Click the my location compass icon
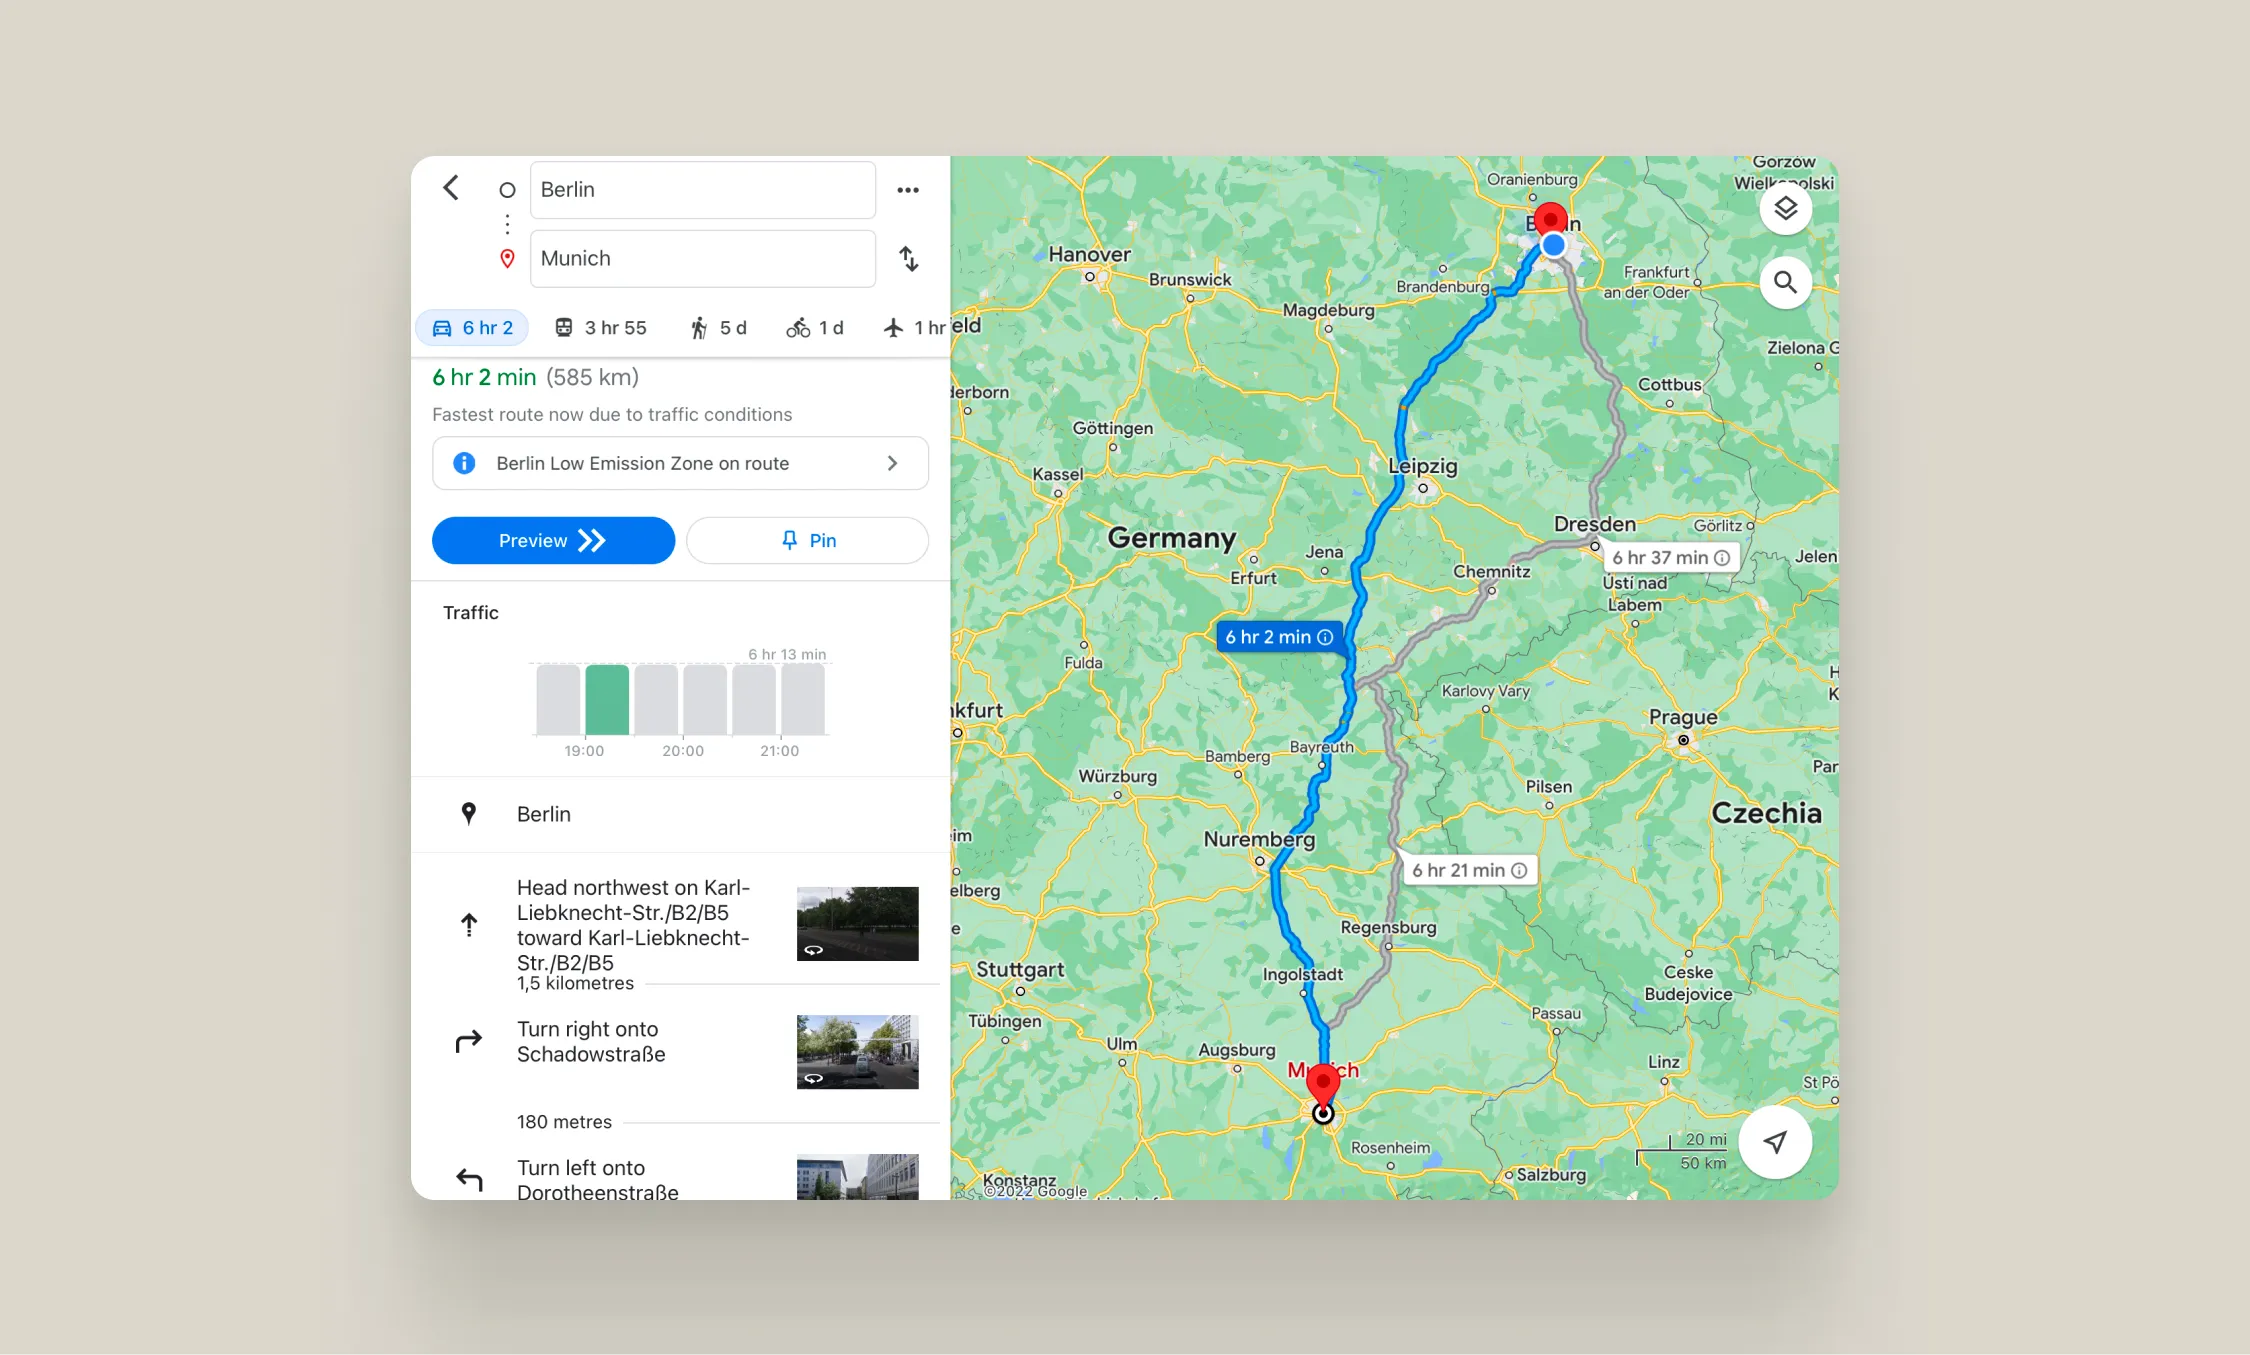2250x1355 pixels. [x=1776, y=1141]
